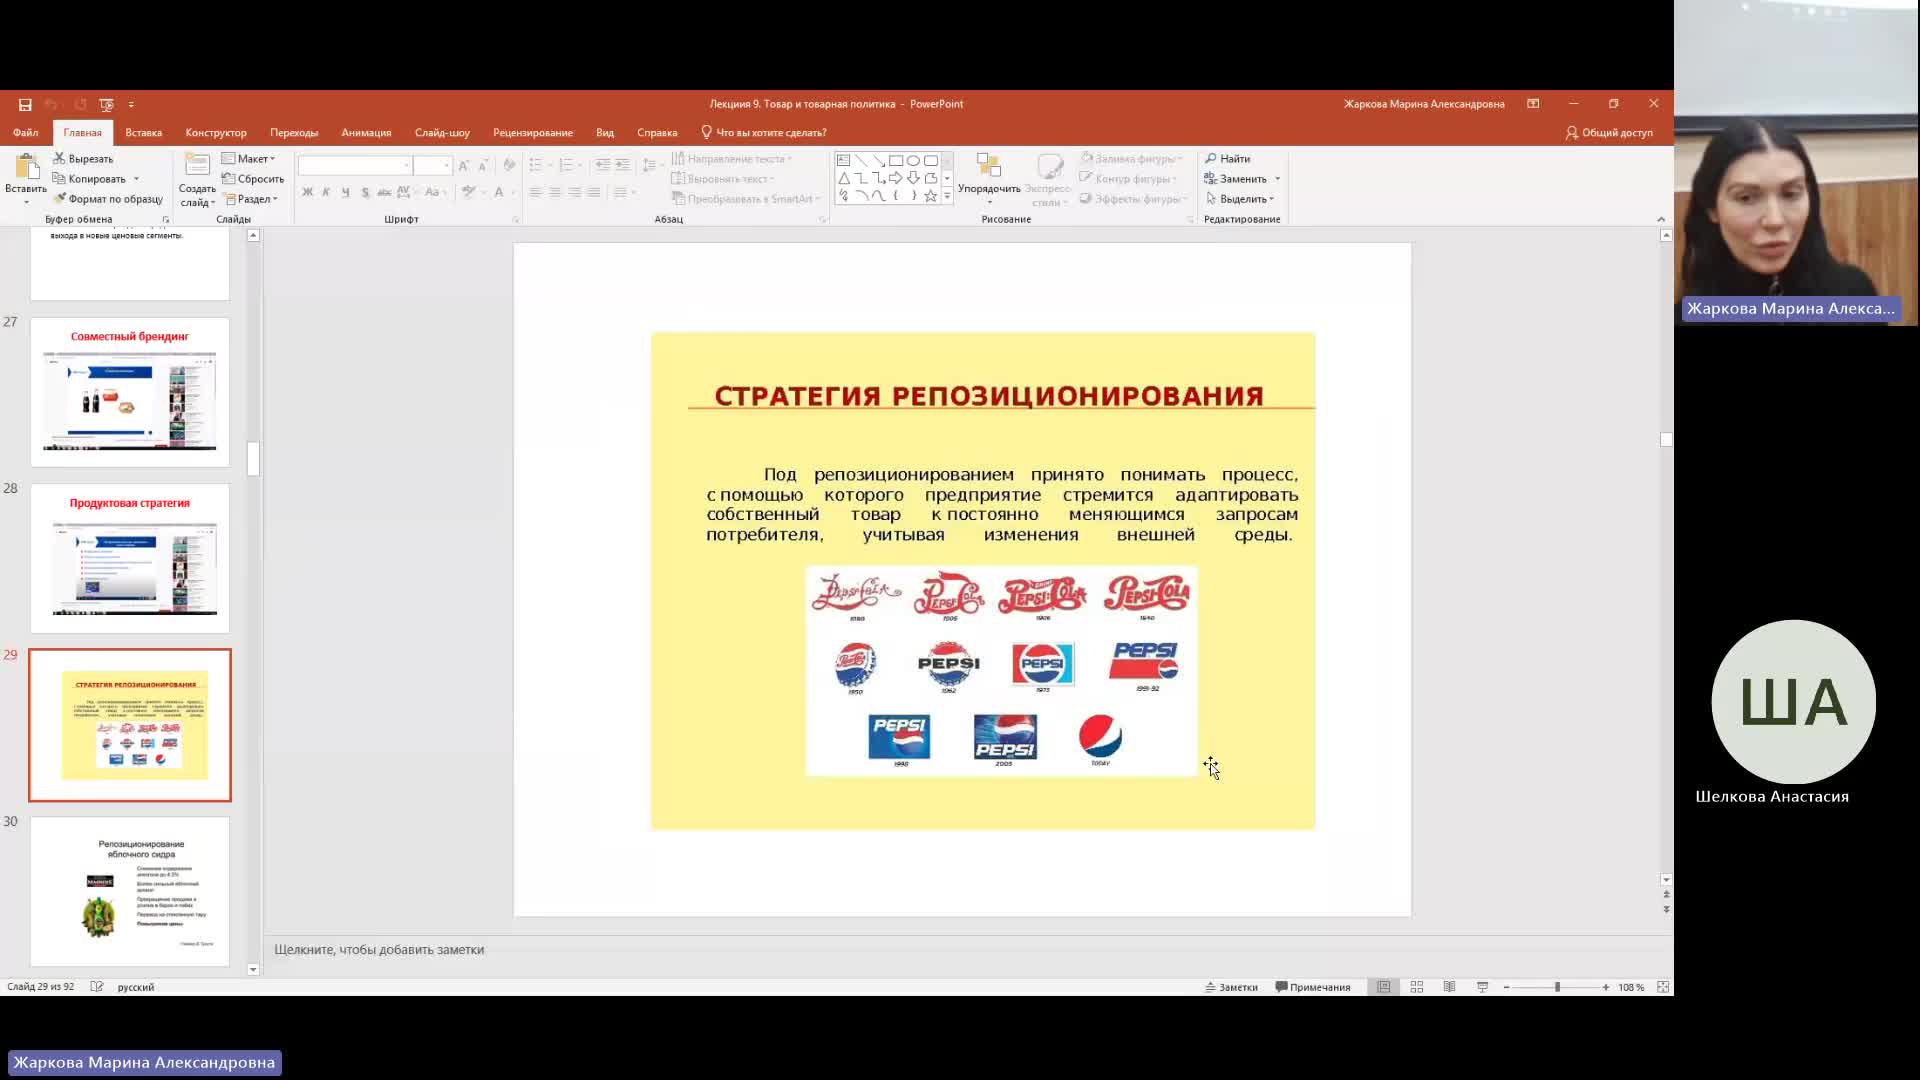
Task: Select slide 28 thumbnail Продуктовая стратегия
Action: pos(130,558)
